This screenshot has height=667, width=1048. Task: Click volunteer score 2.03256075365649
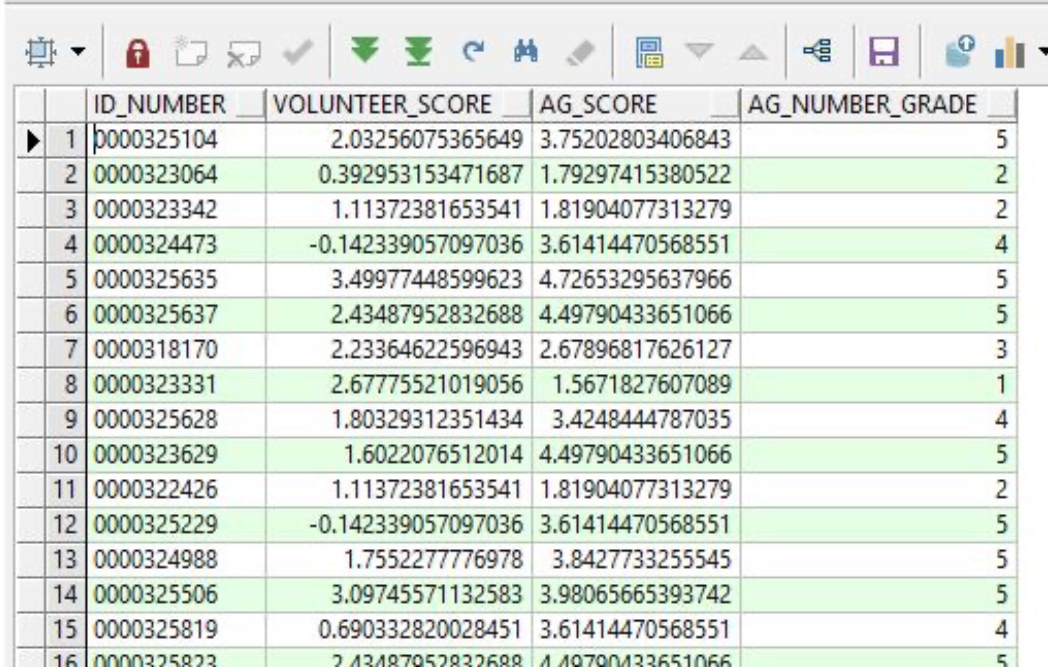point(399,140)
